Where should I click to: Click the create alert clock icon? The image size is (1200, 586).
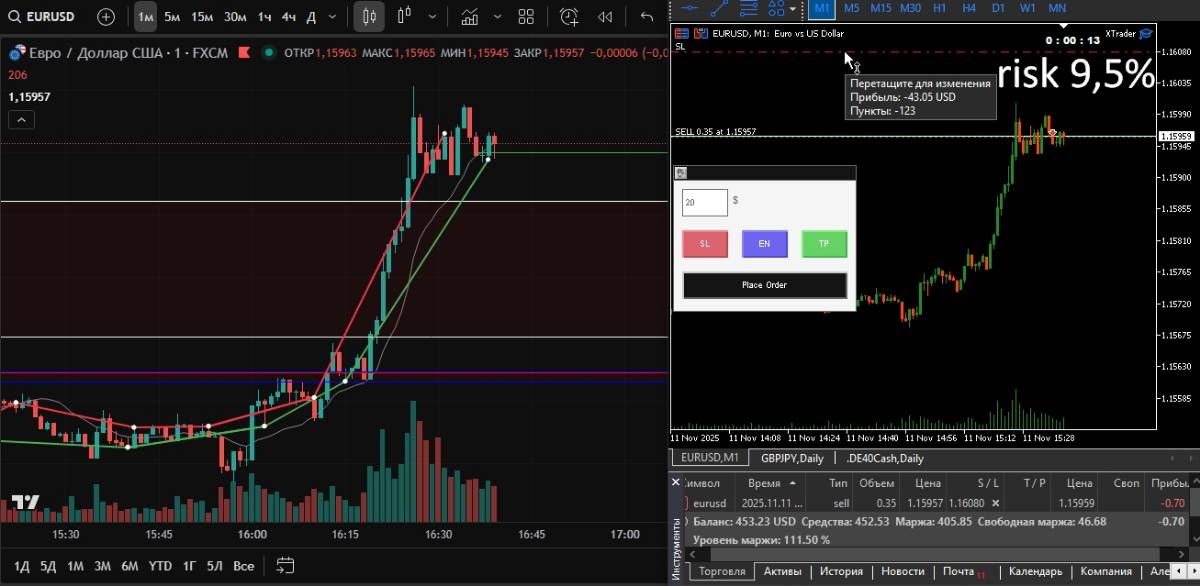tap(569, 16)
